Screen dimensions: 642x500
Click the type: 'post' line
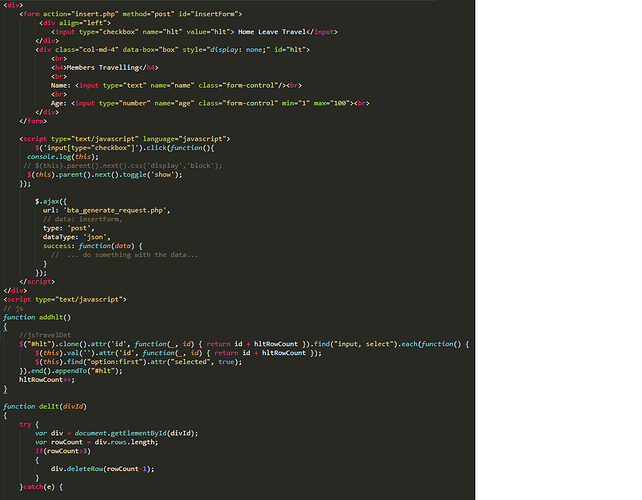point(69,229)
